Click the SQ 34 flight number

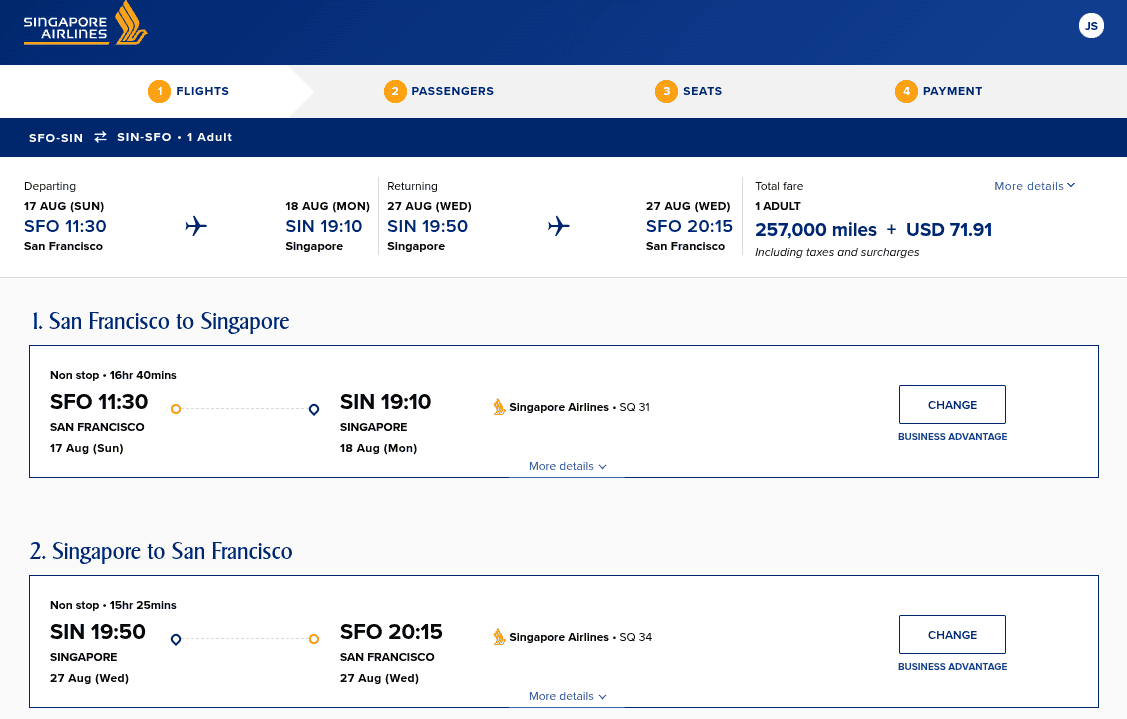point(635,637)
